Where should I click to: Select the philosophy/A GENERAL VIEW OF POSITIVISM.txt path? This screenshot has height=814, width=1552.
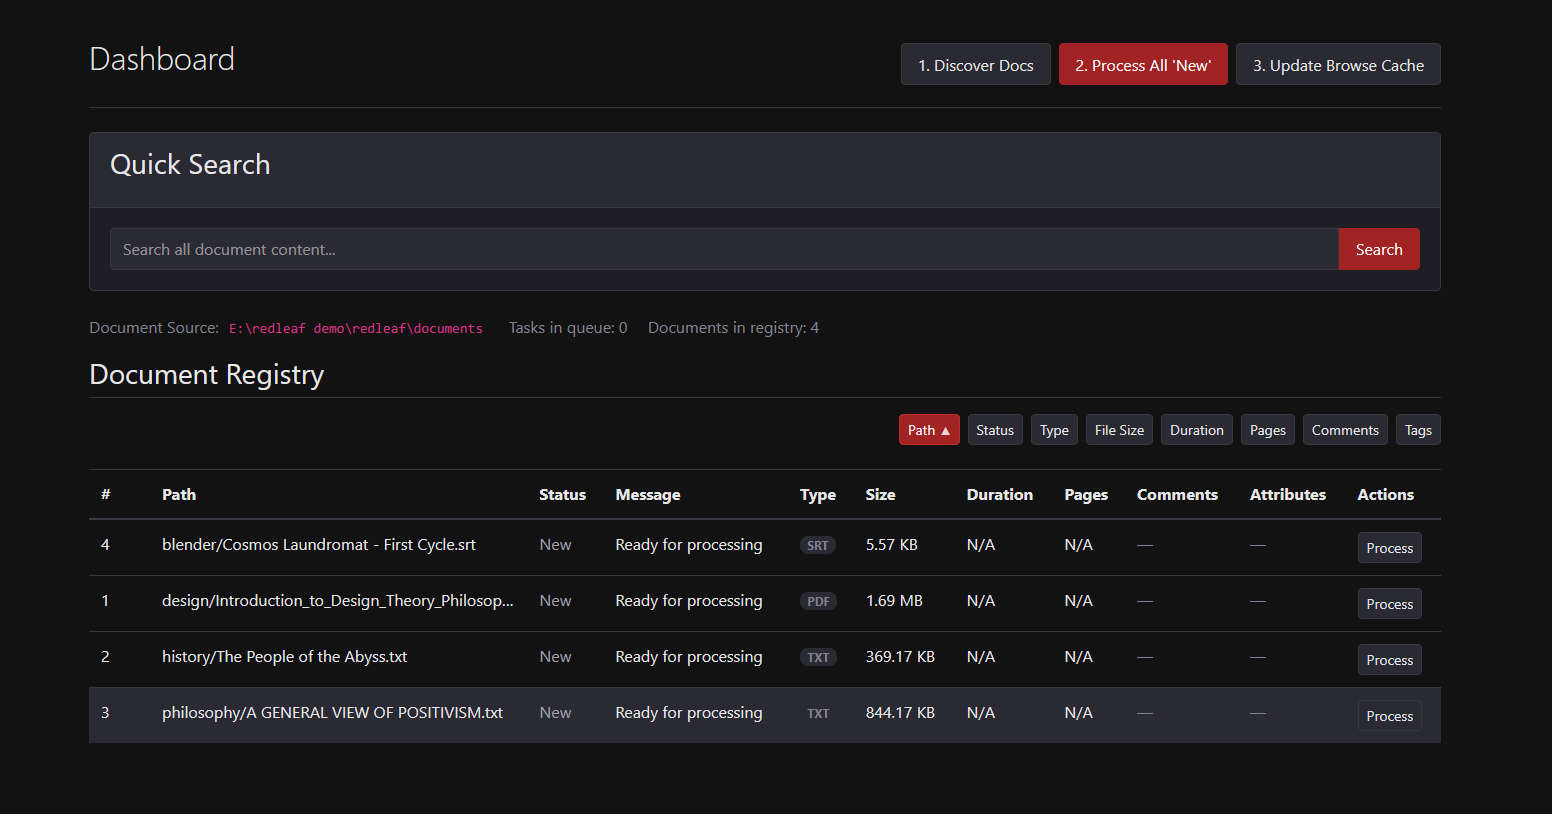point(332,713)
